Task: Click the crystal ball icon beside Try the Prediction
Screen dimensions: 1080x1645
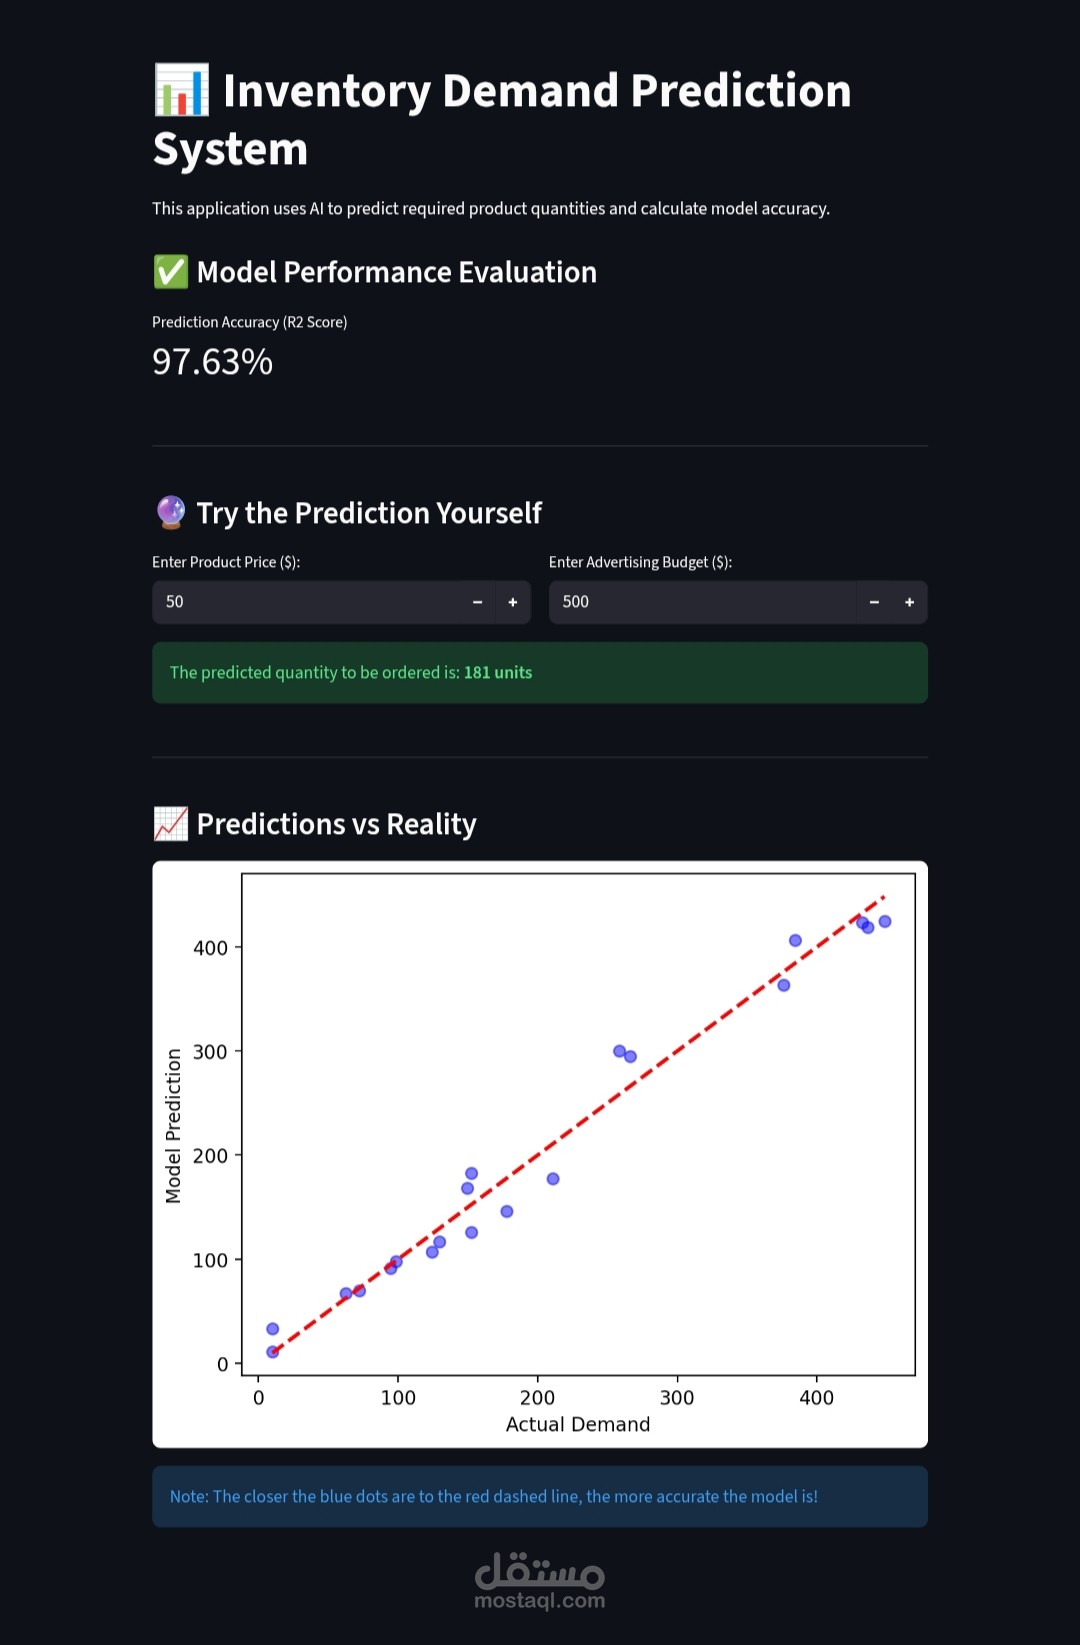Action: [x=171, y=513]
